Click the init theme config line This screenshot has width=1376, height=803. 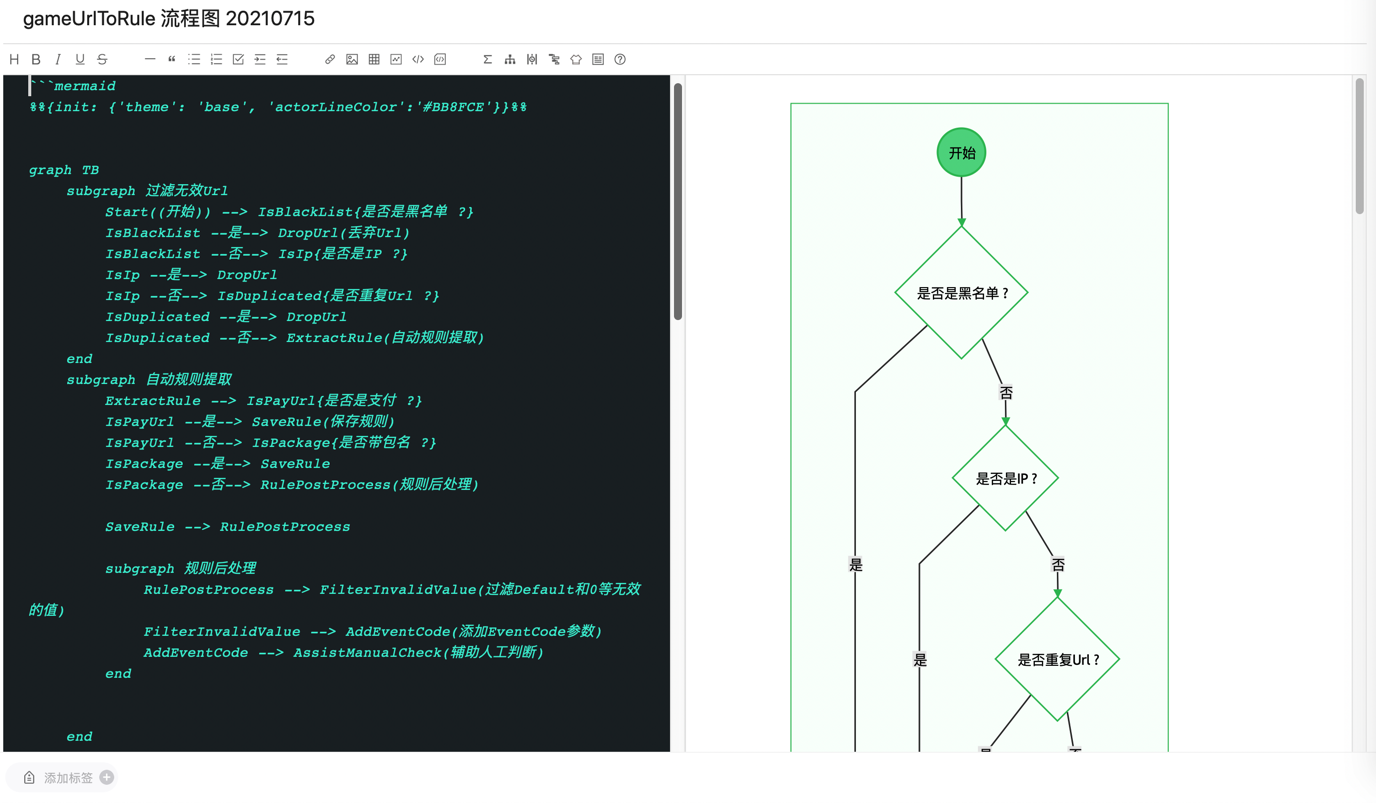pyautogui.click(x=278, y=107)
